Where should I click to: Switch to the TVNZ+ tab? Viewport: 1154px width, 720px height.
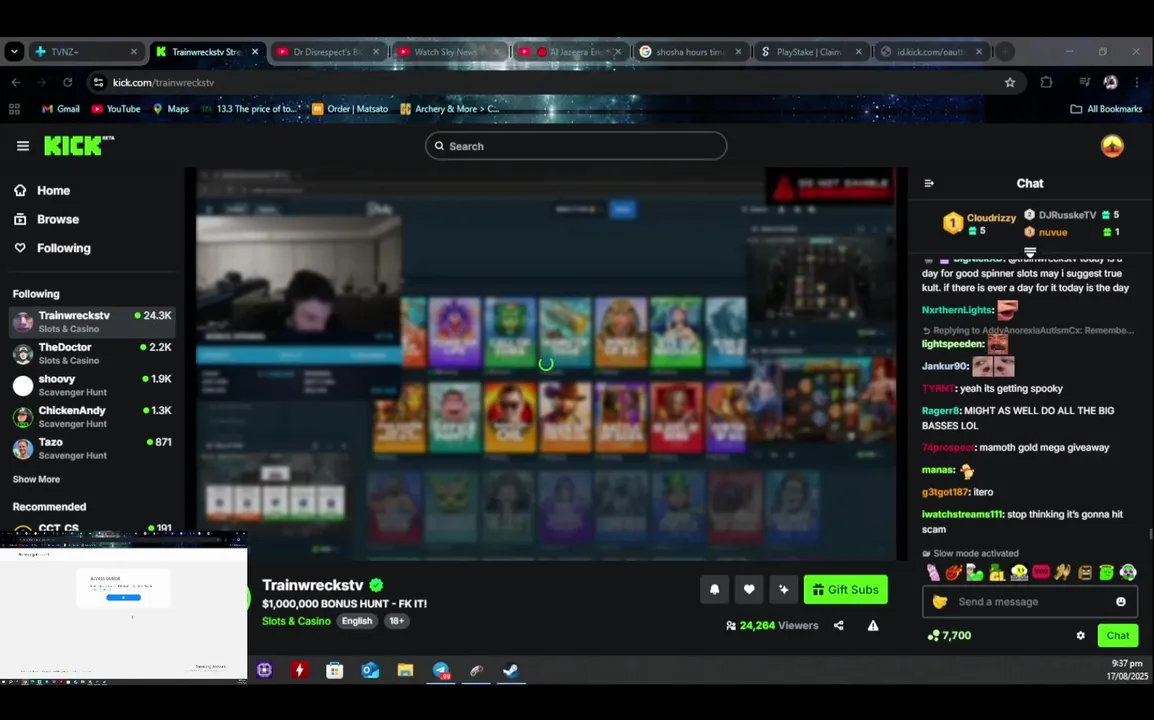pos(85,52)
